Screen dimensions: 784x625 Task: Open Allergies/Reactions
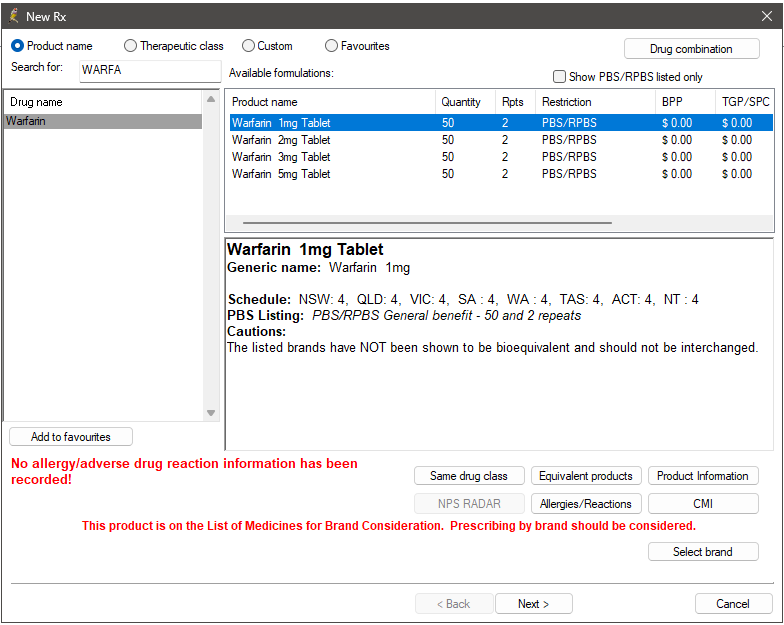click(586, 504)
